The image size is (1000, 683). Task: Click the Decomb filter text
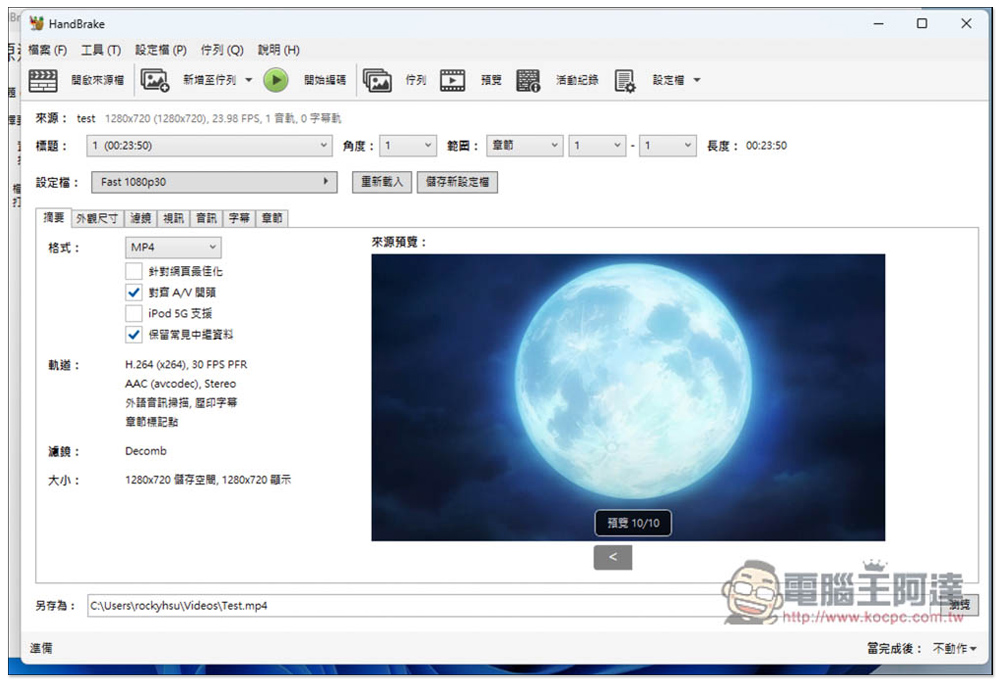tap(145, 451)
